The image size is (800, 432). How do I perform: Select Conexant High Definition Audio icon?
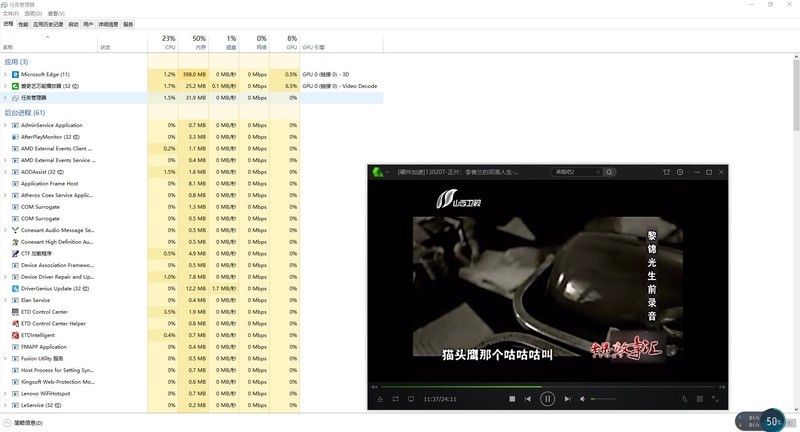pyautogui.click(x=15, y=242)
